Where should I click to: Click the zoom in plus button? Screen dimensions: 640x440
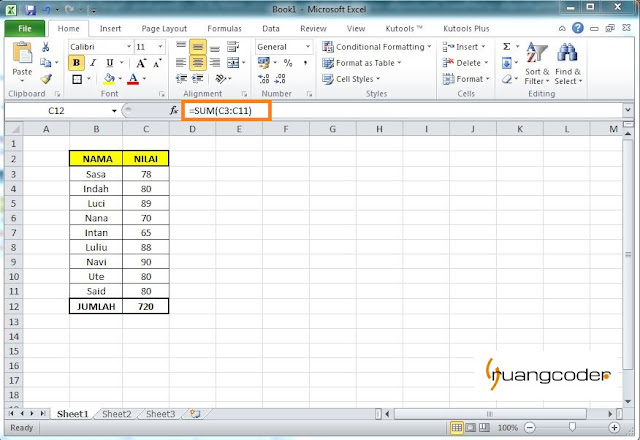[614, 427]
